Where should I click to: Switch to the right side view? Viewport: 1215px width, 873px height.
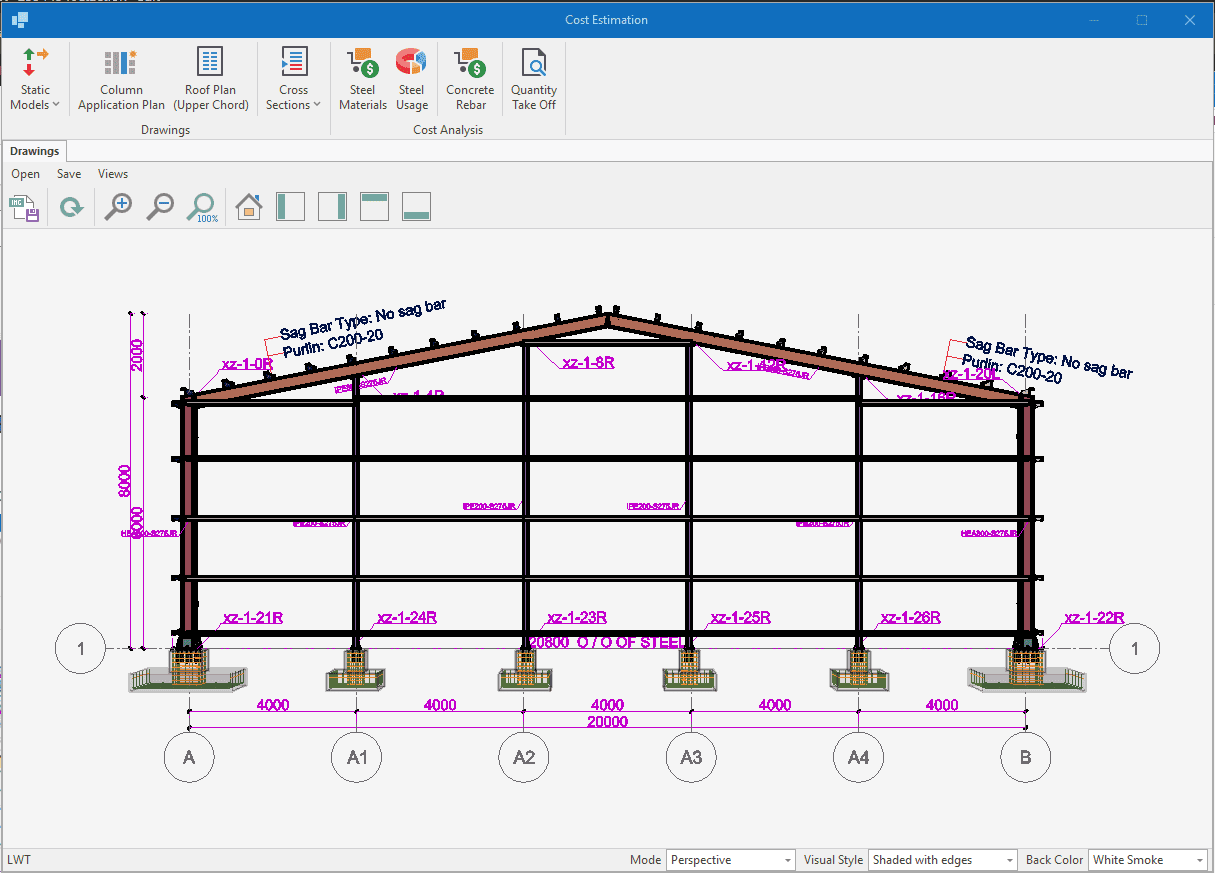[332, 207]
